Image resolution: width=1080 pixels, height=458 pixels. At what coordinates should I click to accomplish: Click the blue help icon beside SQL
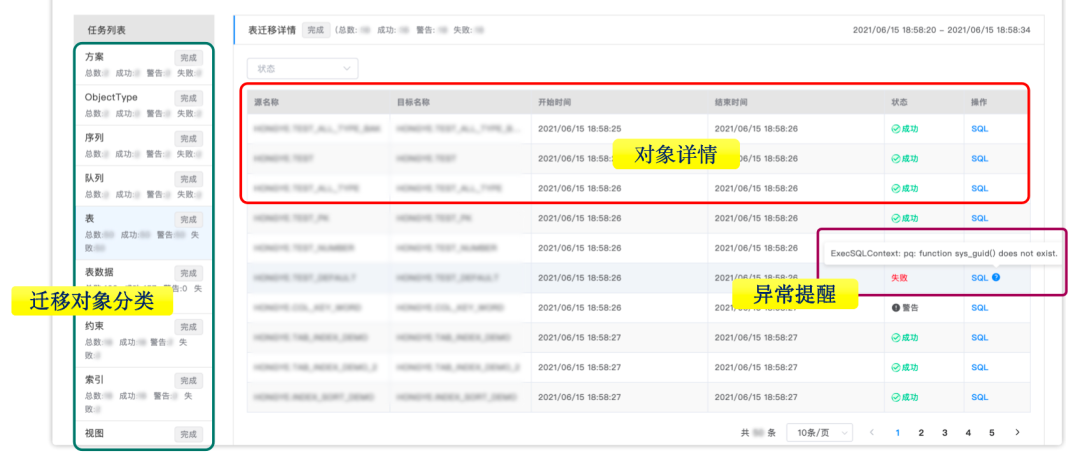[x=996, y=278]
